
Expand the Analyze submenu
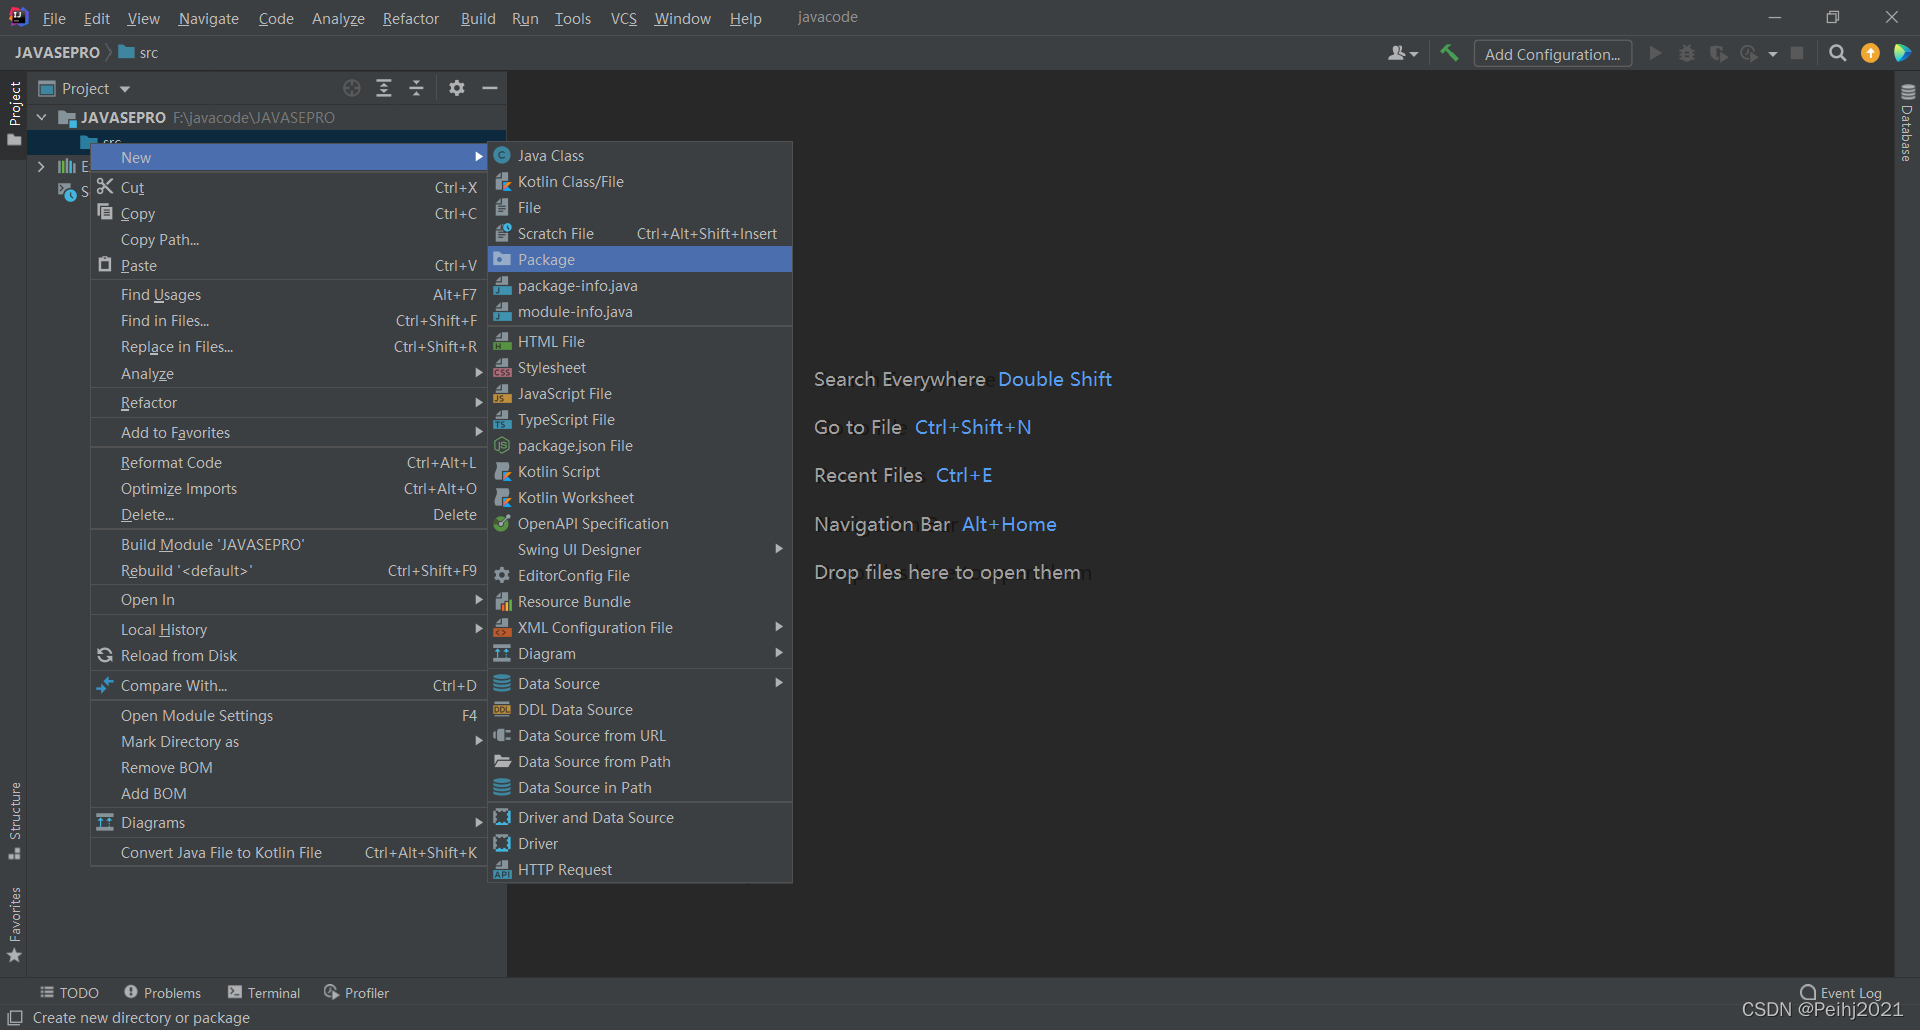[x=288, y=374]
